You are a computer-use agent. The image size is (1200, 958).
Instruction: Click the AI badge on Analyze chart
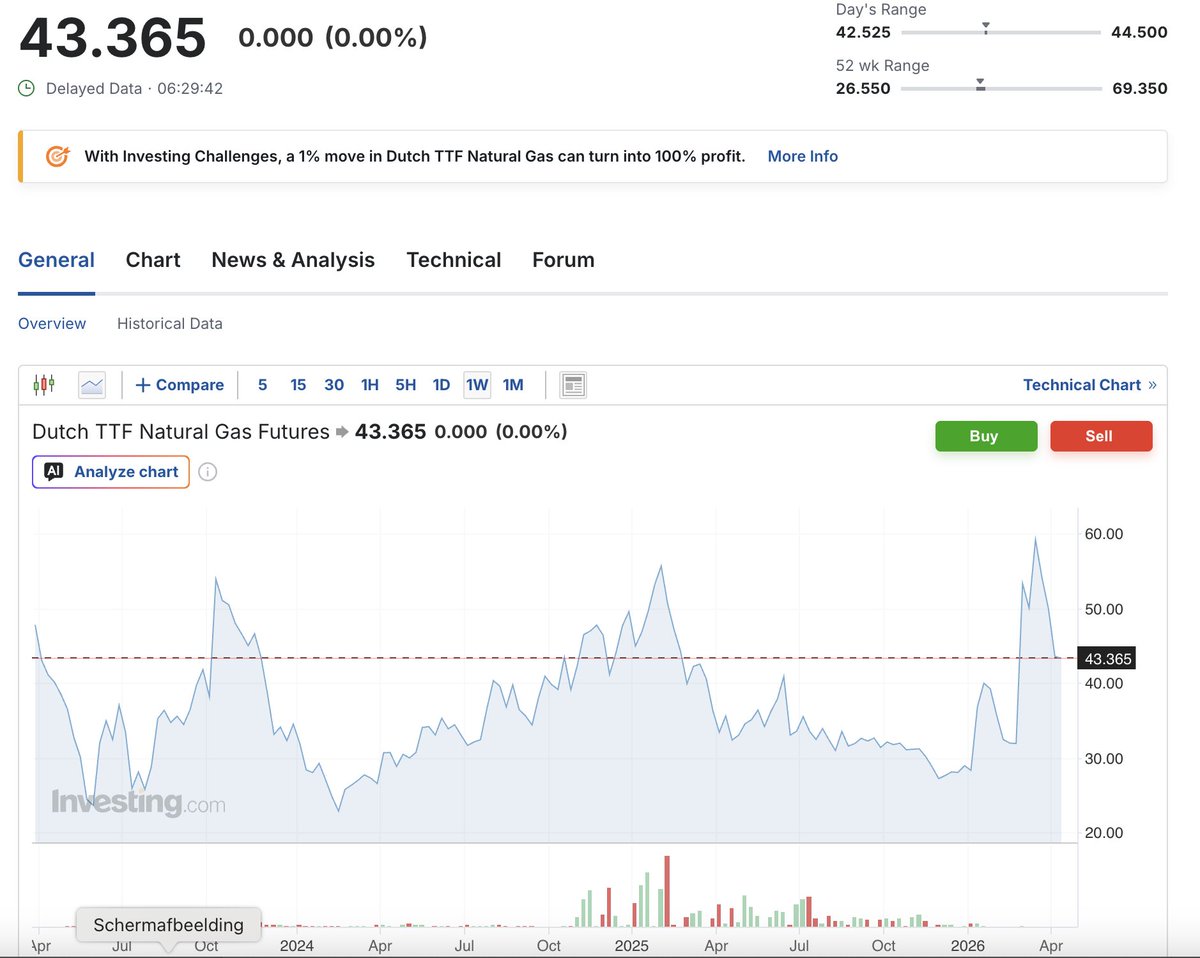tap(54, 472)
